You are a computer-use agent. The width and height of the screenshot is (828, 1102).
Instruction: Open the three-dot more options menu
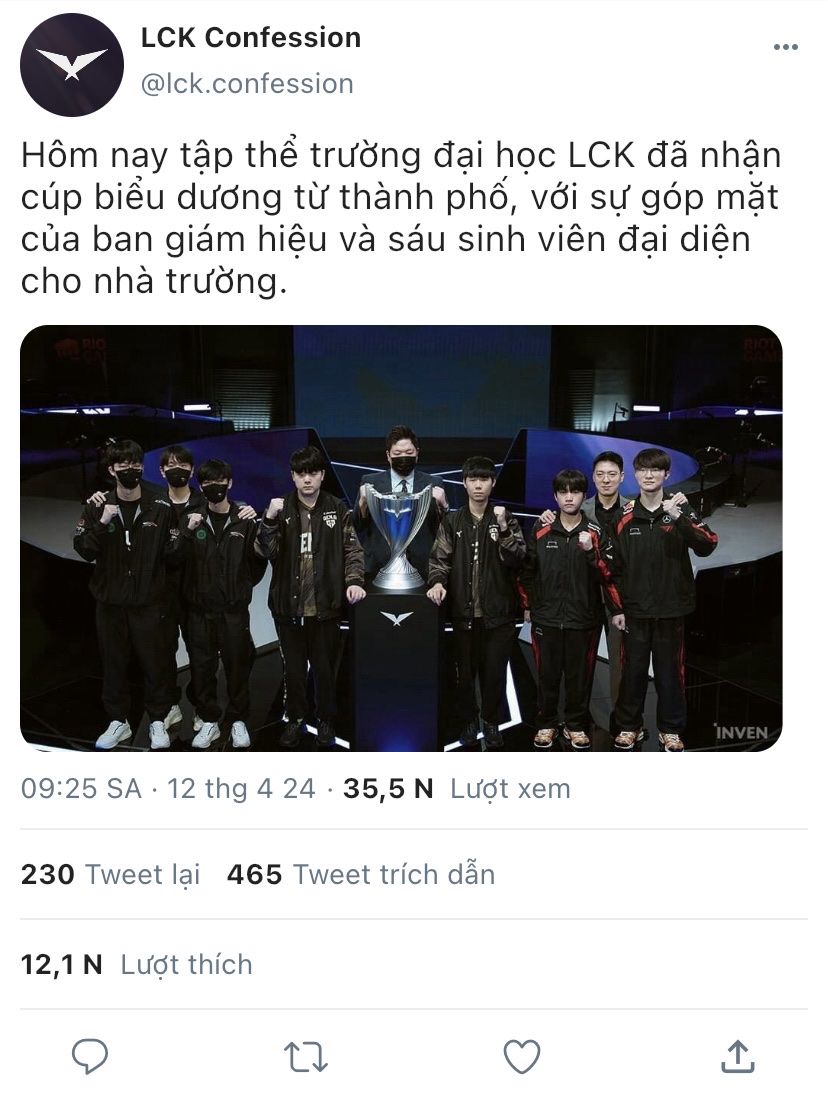[785, 47]
